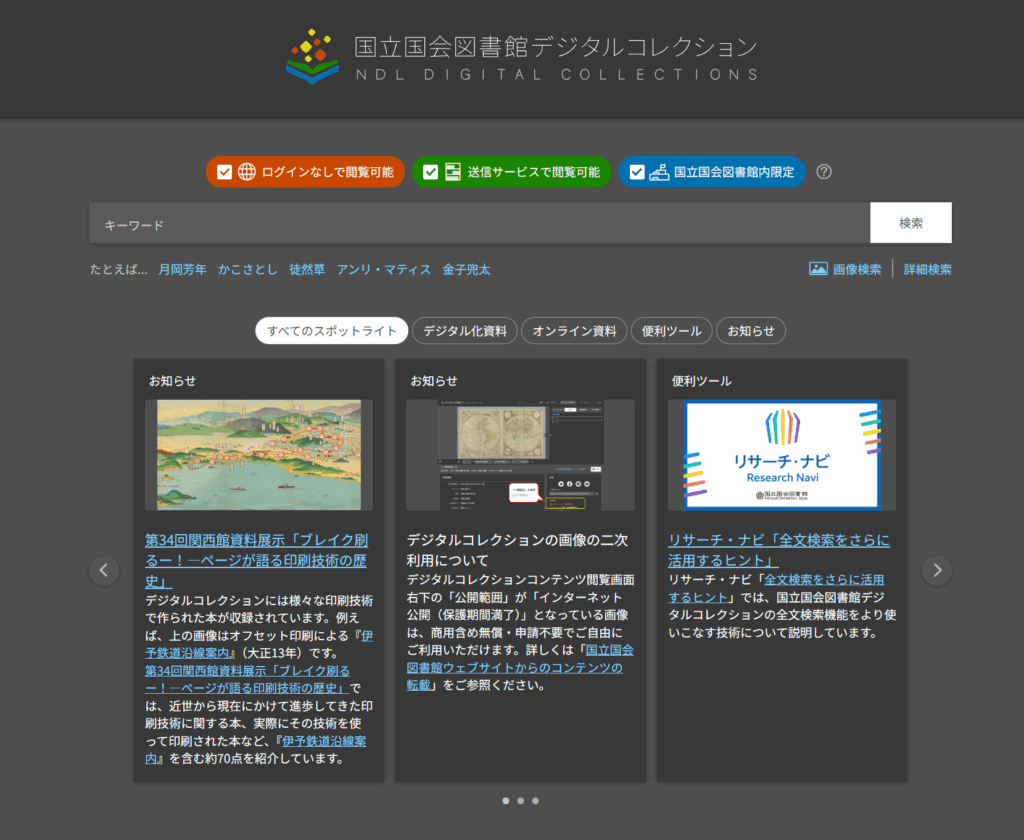Open the リサーチ・ナビ banner thumbnail
Viewport: 1024px width, 840px height.
point(781,455)
